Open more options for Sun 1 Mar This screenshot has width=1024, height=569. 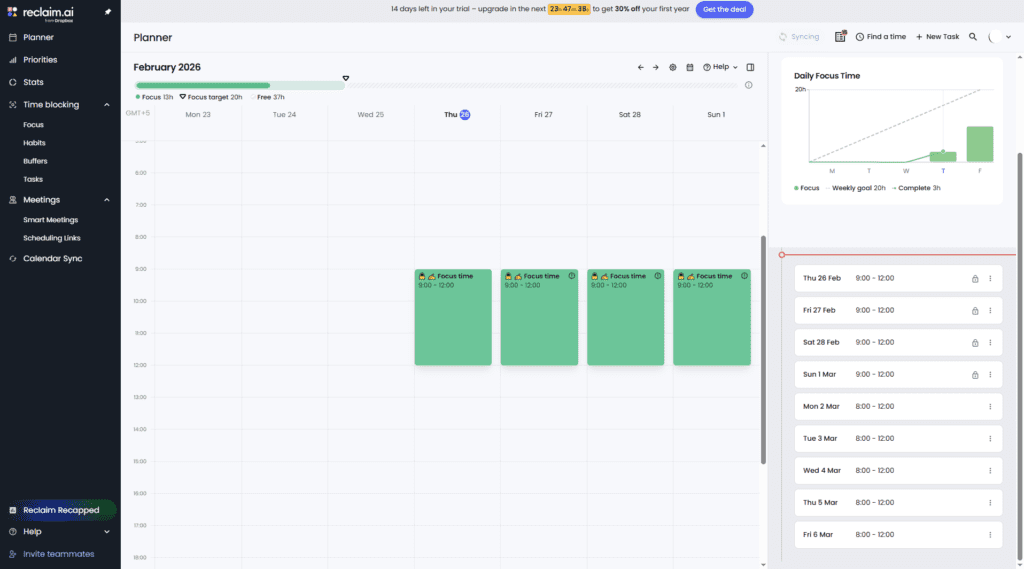[990, 375]
